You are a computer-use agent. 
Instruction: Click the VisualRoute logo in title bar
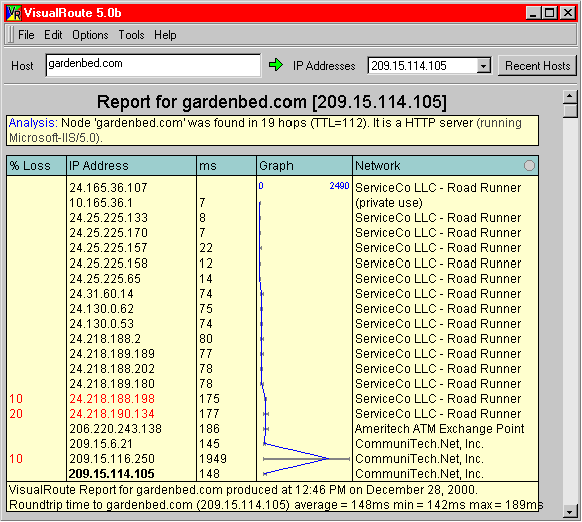(14, 13)
